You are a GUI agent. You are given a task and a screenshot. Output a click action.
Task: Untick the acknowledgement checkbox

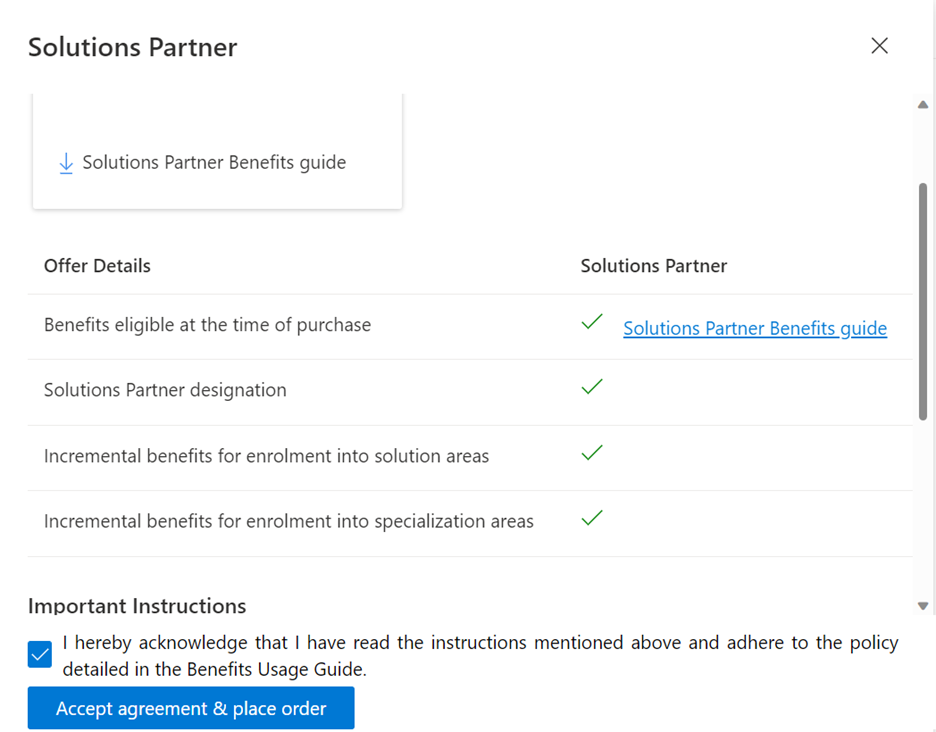40,655
